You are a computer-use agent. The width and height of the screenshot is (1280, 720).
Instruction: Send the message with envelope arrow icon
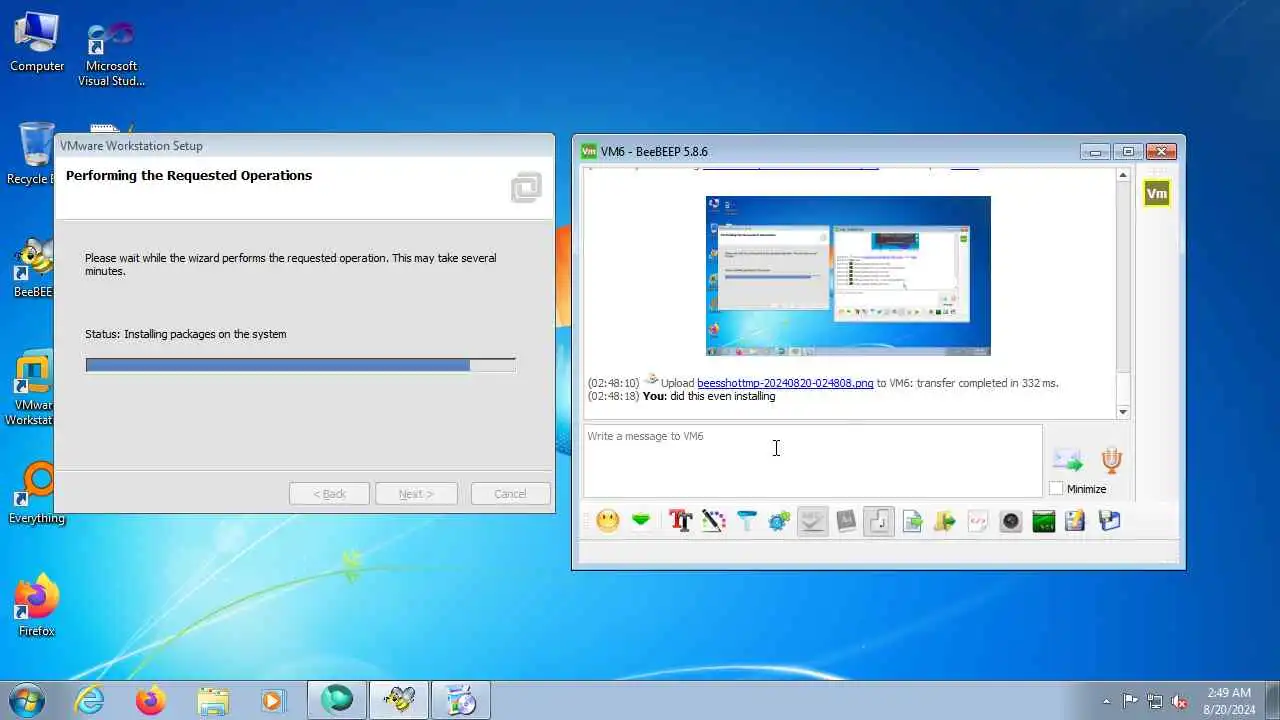[1067, 460]
